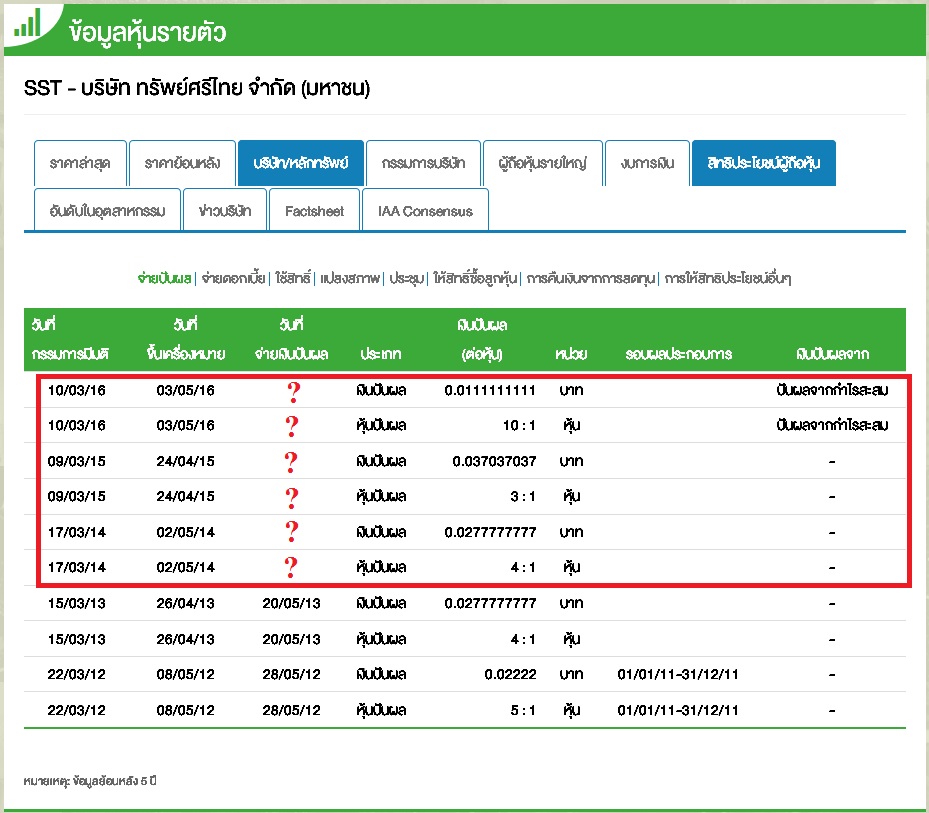Click the dividend value 0.037037037
The height and width of the screenshot is (813, 929).
[494, 461]
